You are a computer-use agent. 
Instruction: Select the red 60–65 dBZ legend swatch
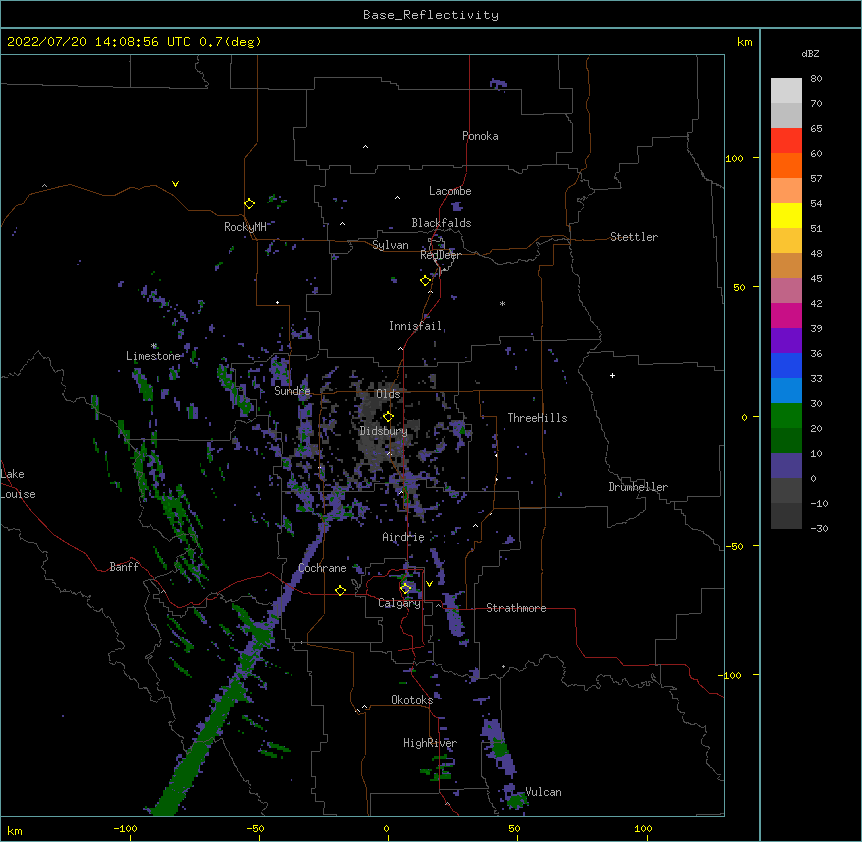click(x=786, y=141)
